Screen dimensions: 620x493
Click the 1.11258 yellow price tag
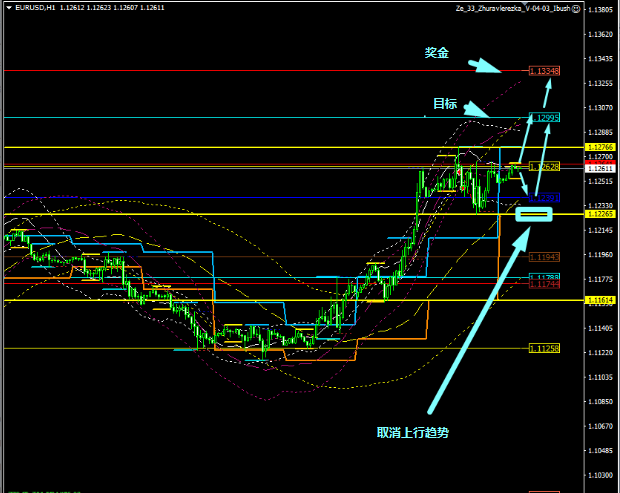point(545,348)
